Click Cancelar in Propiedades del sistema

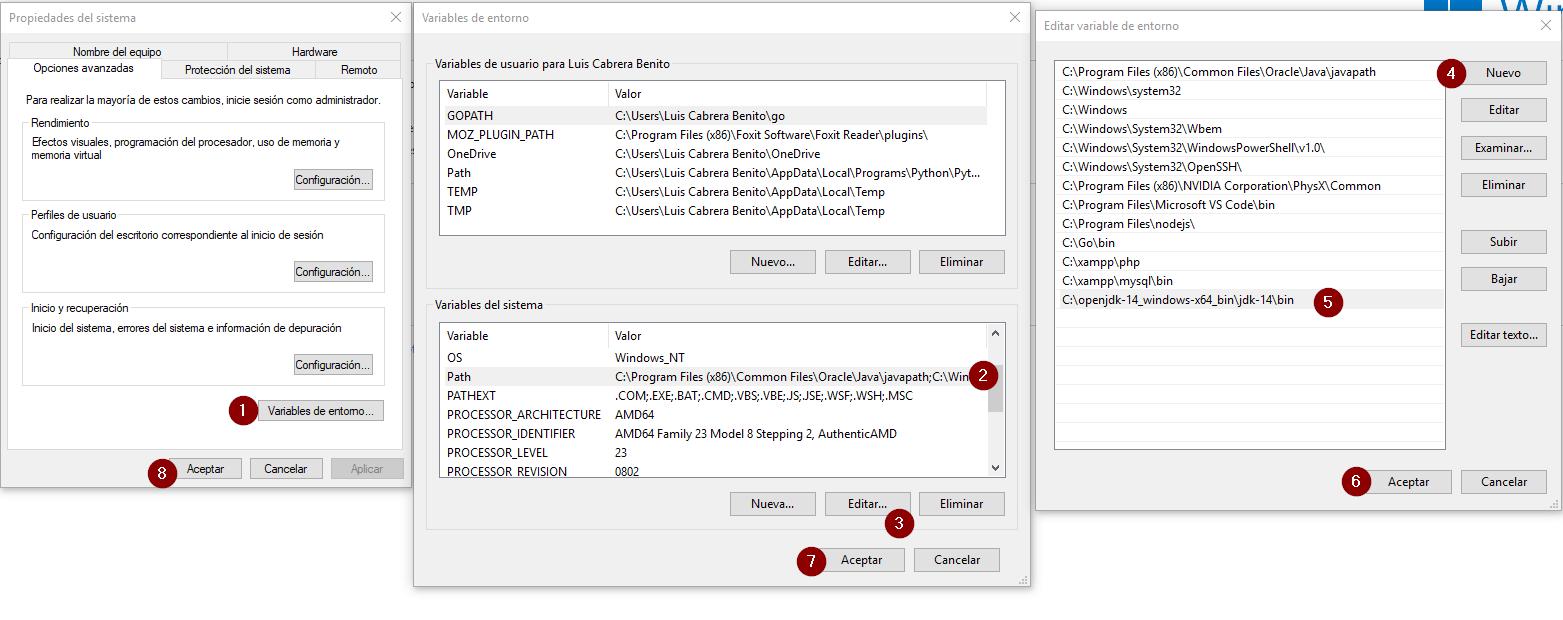tap(285, 469)
